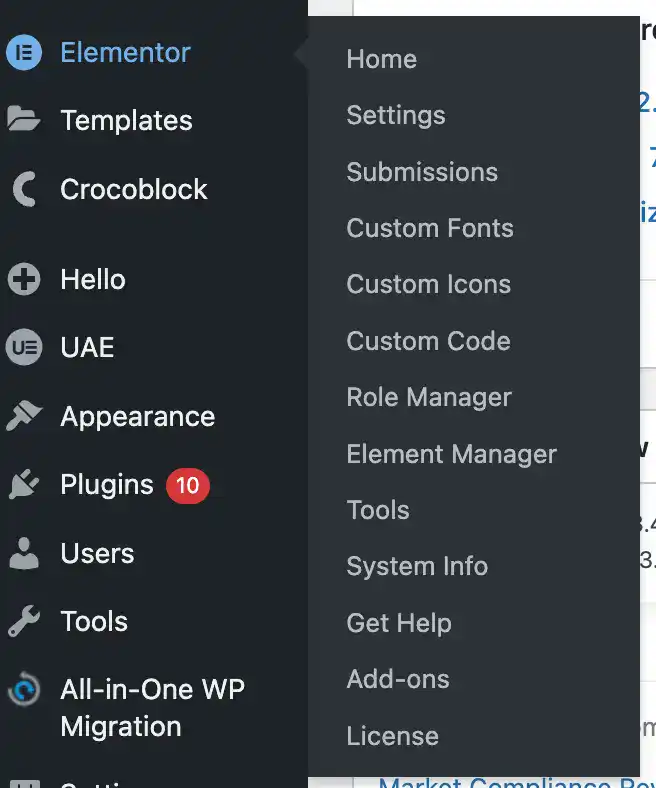Click the Plugins plug icon

point(24,484)
